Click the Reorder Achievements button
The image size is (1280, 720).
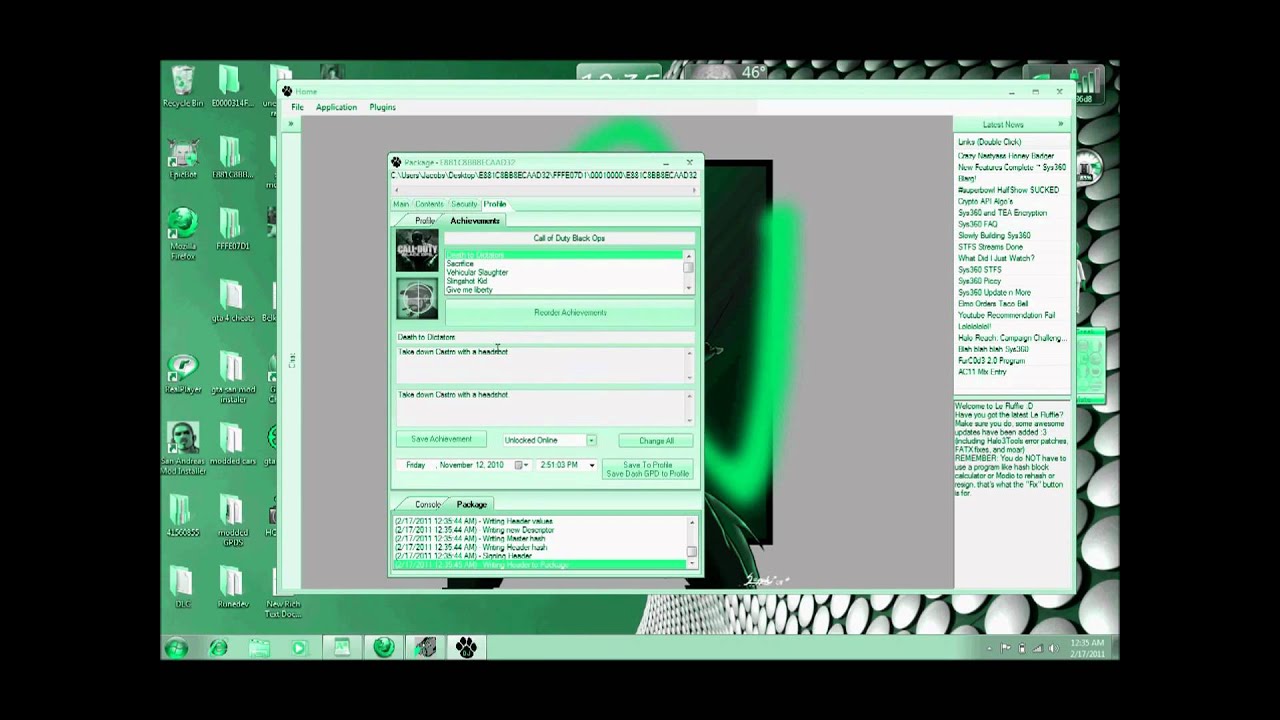click(x=570, y=312)
